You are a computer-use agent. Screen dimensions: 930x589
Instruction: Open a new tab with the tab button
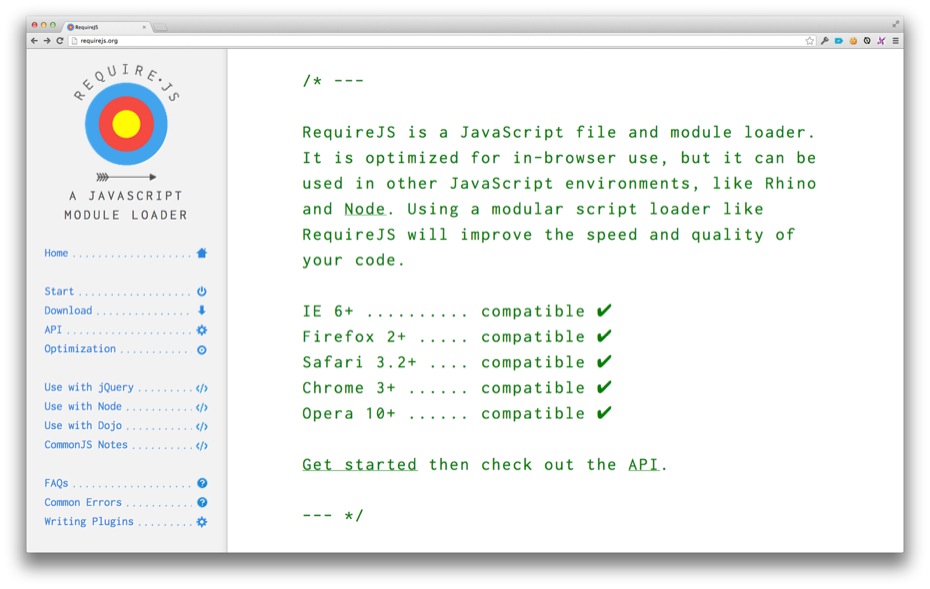coord(161,27)
